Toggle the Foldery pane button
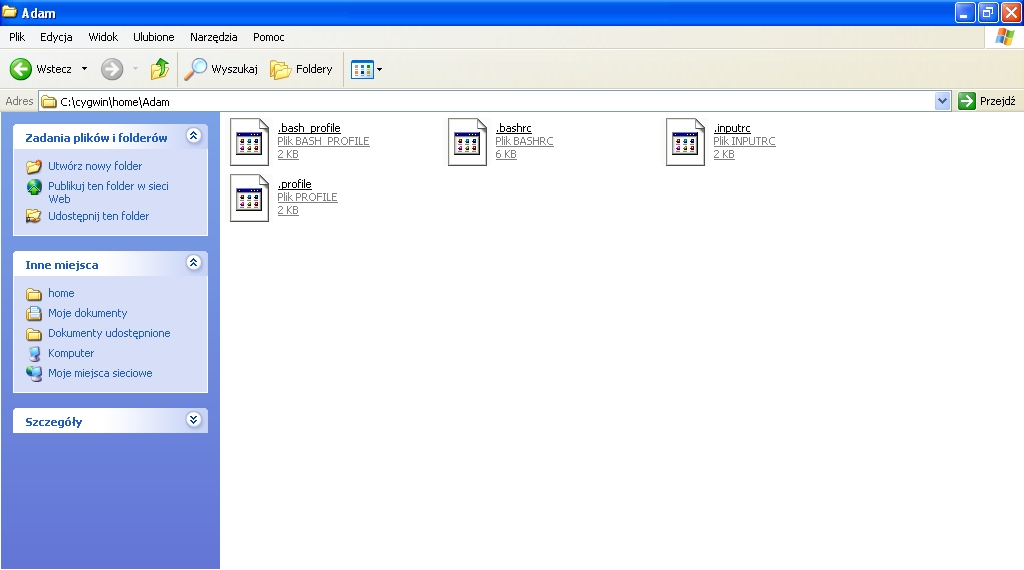 coord(301,69)
